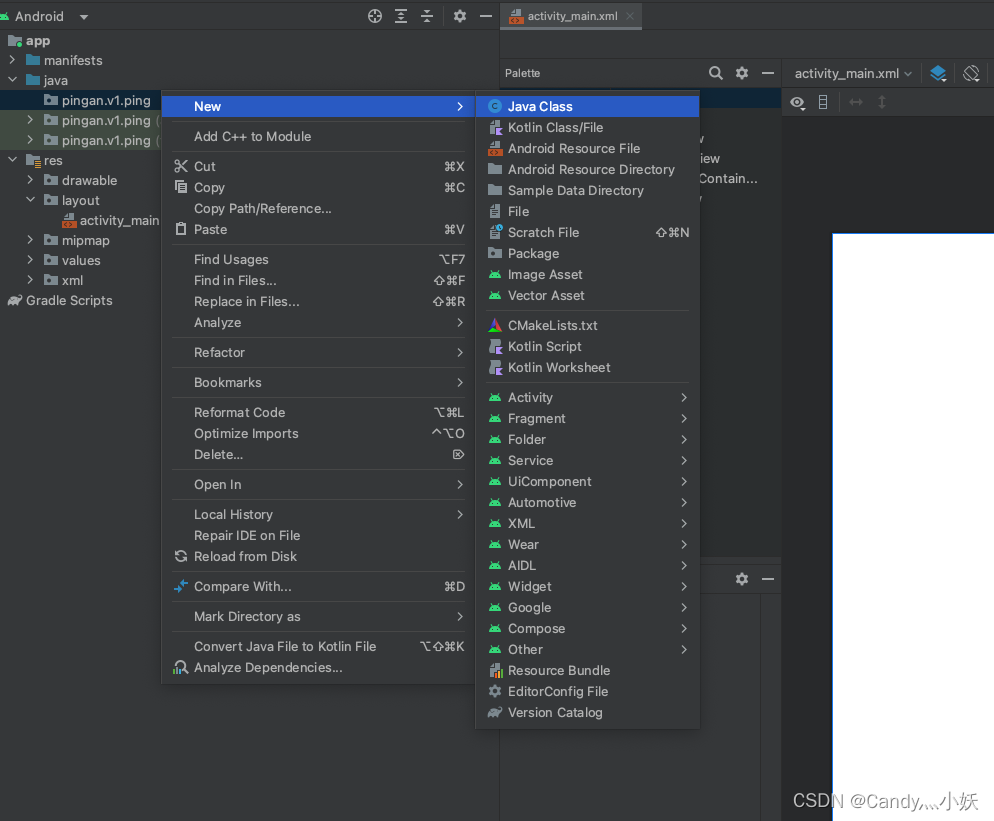
Task: Choose Package from New submenu
Action: 587,254
